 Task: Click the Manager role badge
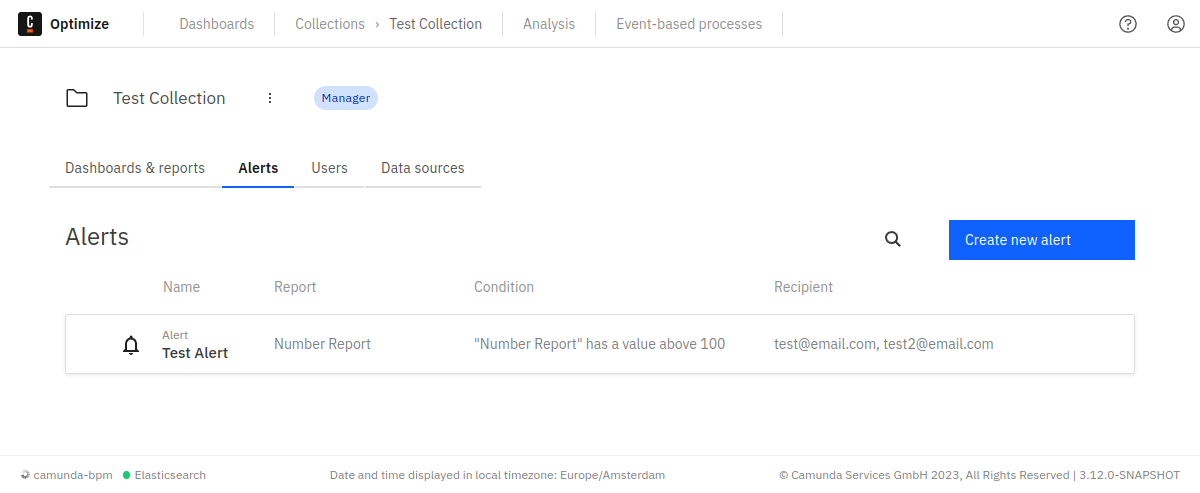tap(345, 98)
